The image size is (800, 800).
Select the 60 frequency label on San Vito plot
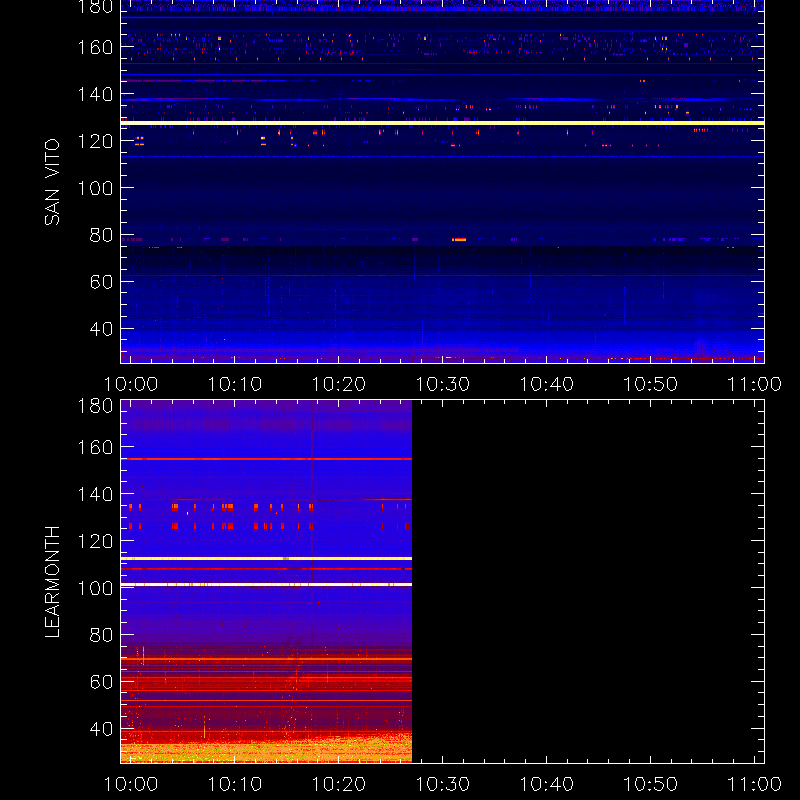[x=101, y=282]
